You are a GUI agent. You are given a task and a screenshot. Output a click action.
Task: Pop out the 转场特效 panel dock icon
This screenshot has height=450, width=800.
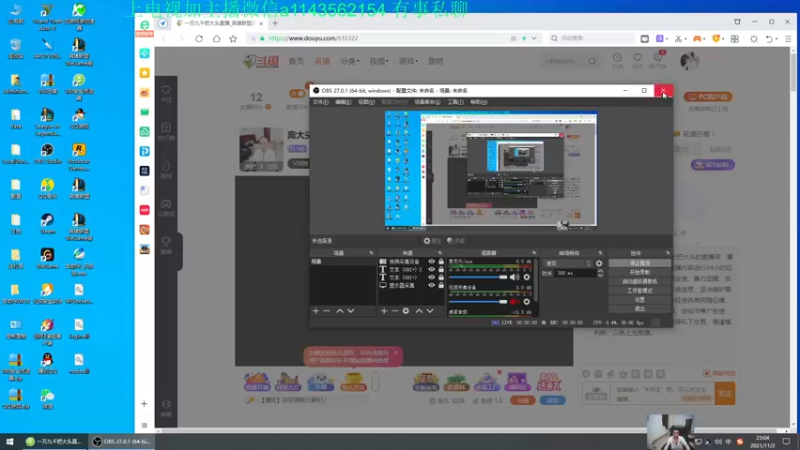coord(600,253)
